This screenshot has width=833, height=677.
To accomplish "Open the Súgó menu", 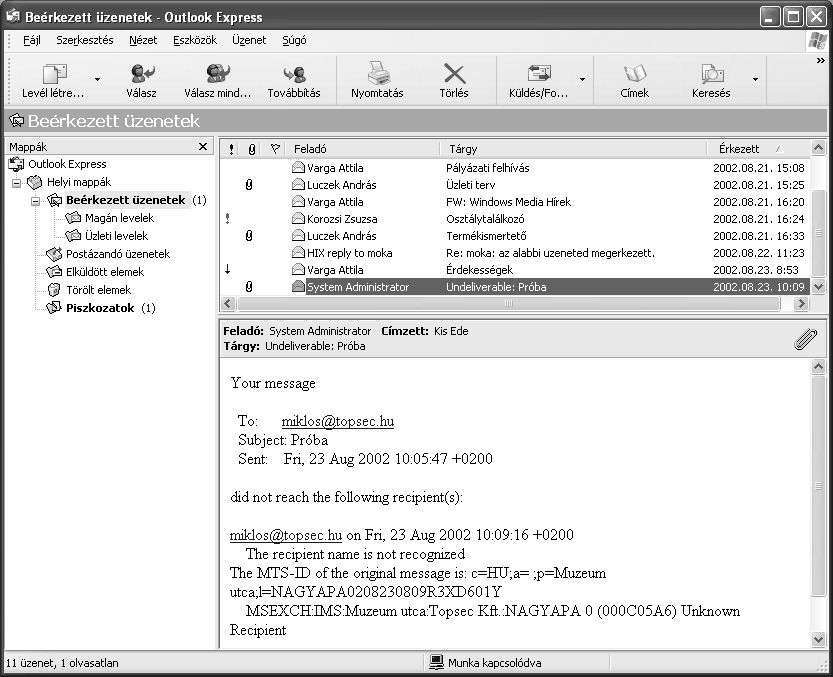I will pos(294,40).
